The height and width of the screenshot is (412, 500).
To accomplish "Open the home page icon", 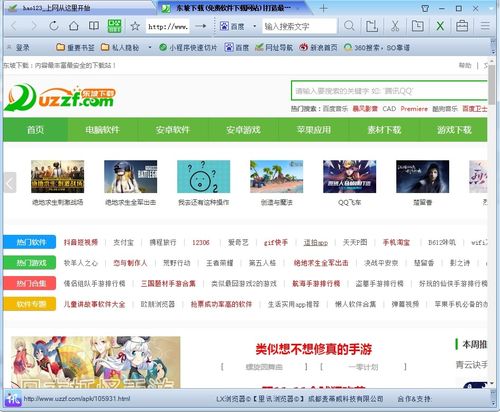I will click(x=74, y=26).
